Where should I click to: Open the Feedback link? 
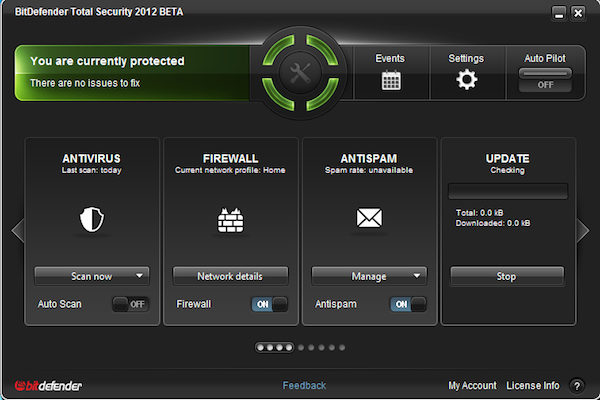(x=304, y=385)
